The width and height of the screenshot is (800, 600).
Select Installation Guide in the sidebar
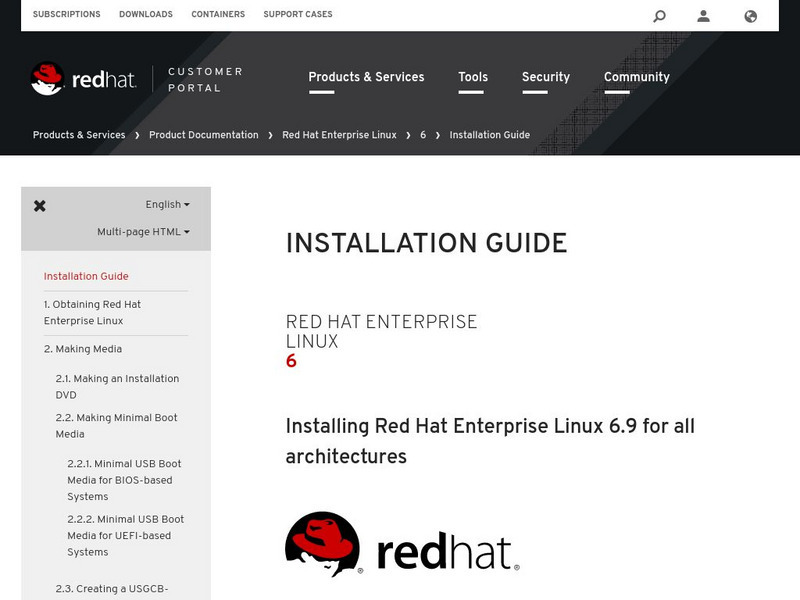pos(84,276)
